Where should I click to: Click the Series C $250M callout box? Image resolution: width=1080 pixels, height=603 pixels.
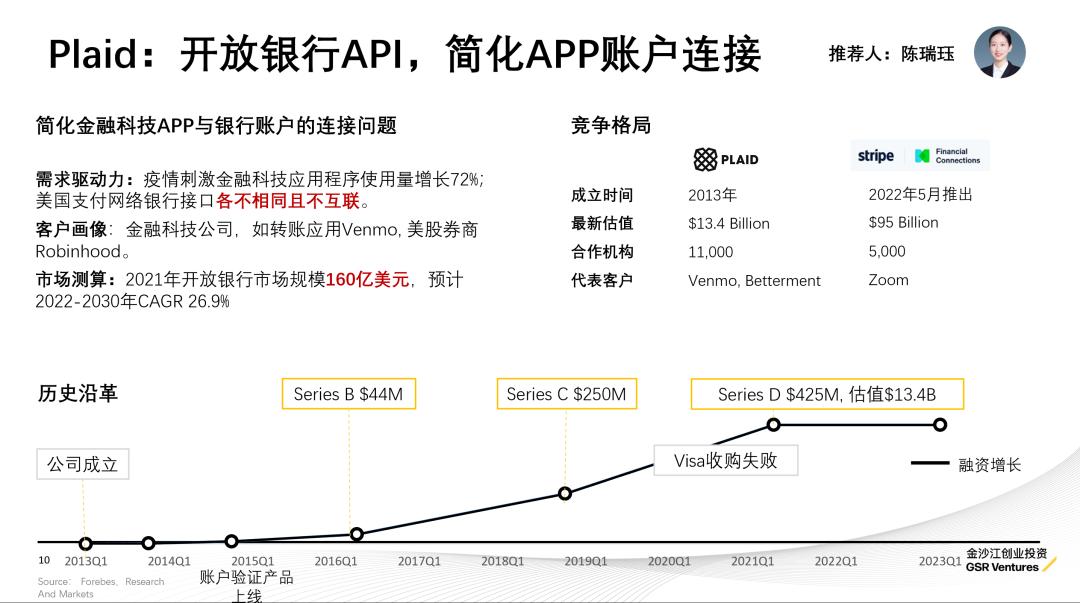[567, 394]
